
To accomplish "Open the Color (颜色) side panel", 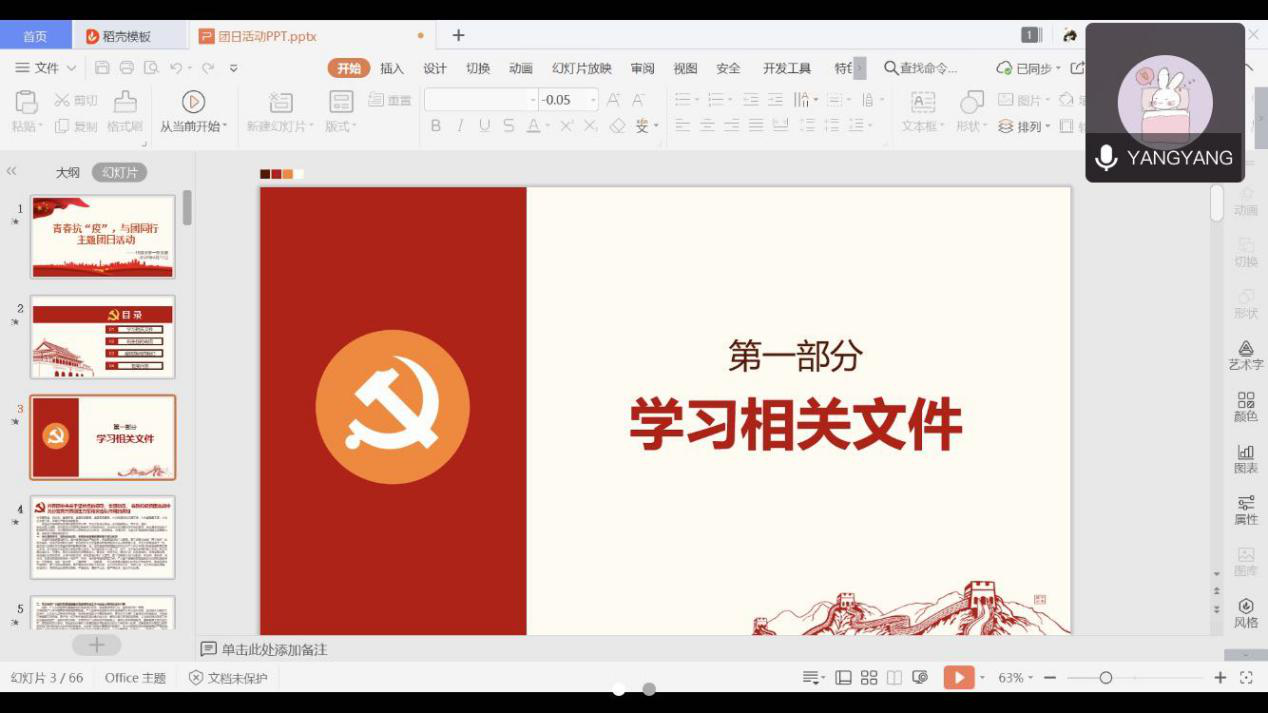I will tap(1246, 407).
